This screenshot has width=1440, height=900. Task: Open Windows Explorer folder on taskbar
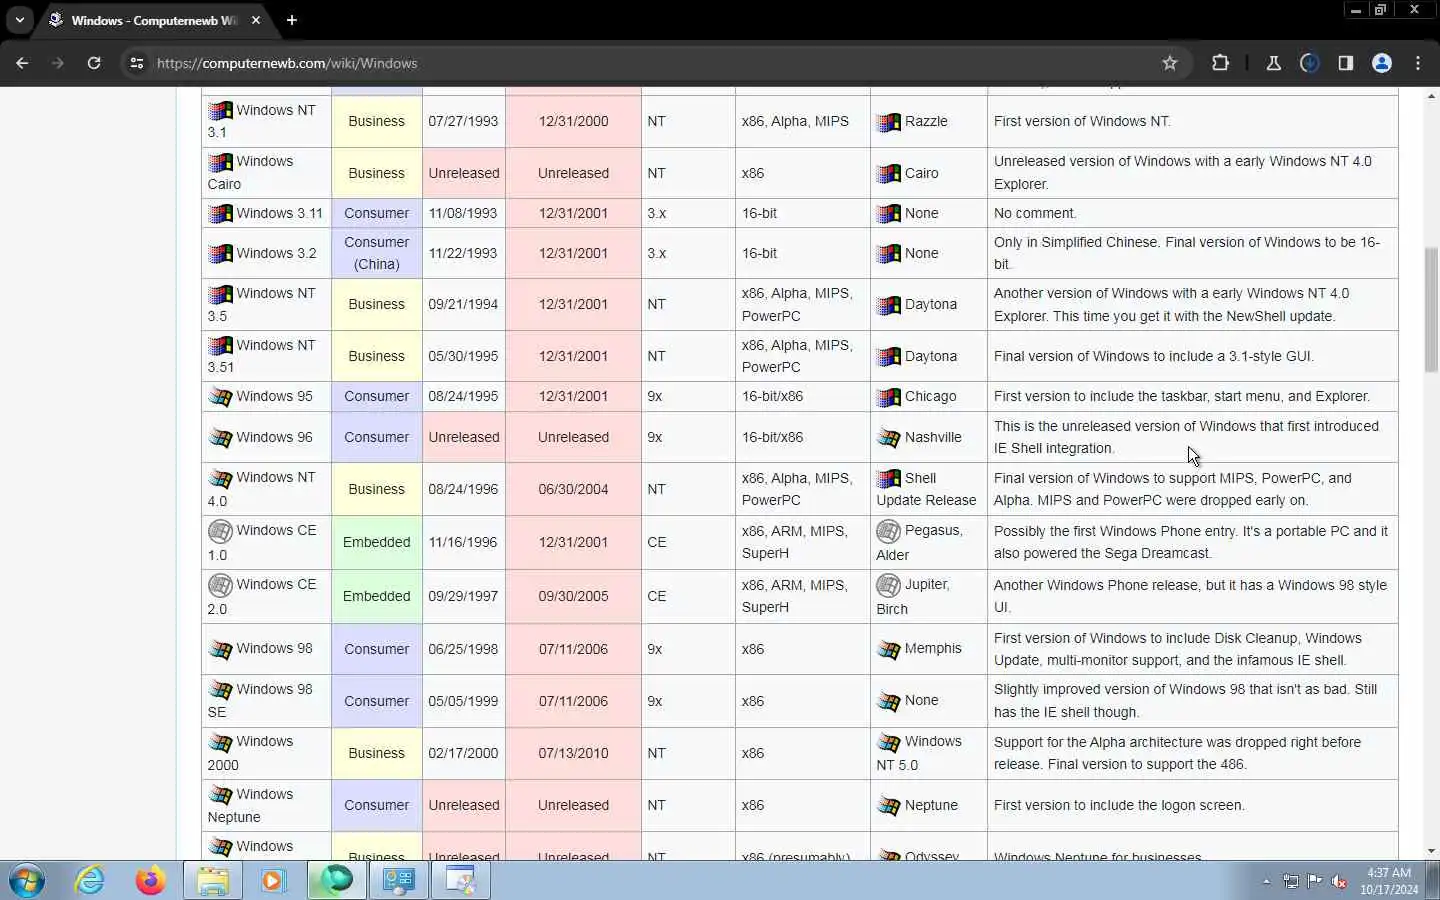(x=213, y=881)
